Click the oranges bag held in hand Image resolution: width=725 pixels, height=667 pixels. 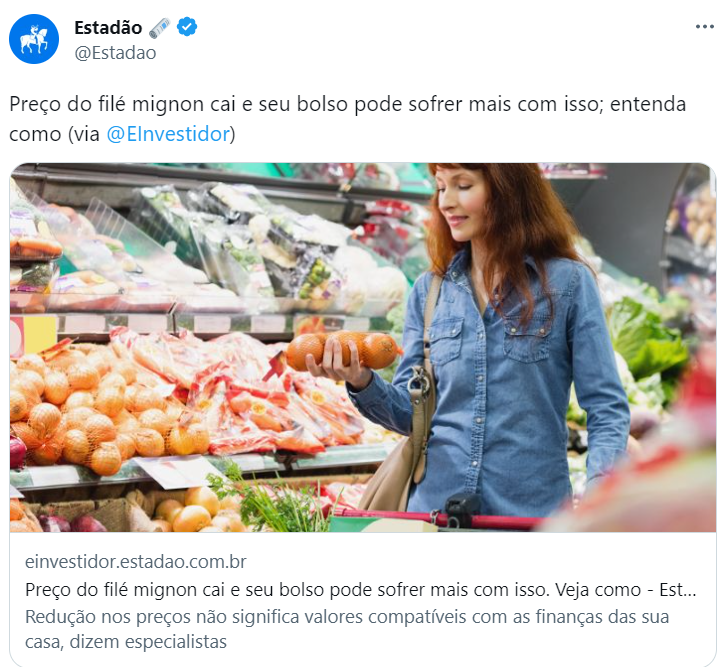click(343, 350)
